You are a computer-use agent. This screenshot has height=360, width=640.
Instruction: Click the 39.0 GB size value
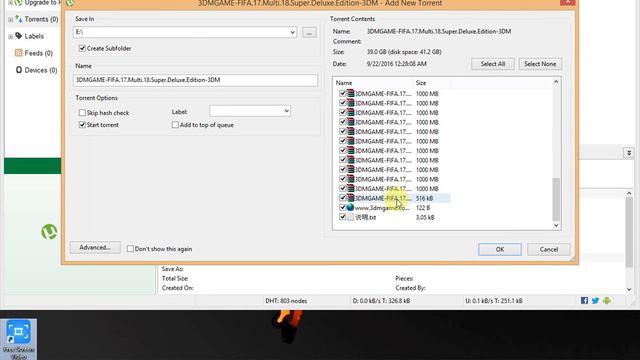pyautogui.click(x=404, y=52)
